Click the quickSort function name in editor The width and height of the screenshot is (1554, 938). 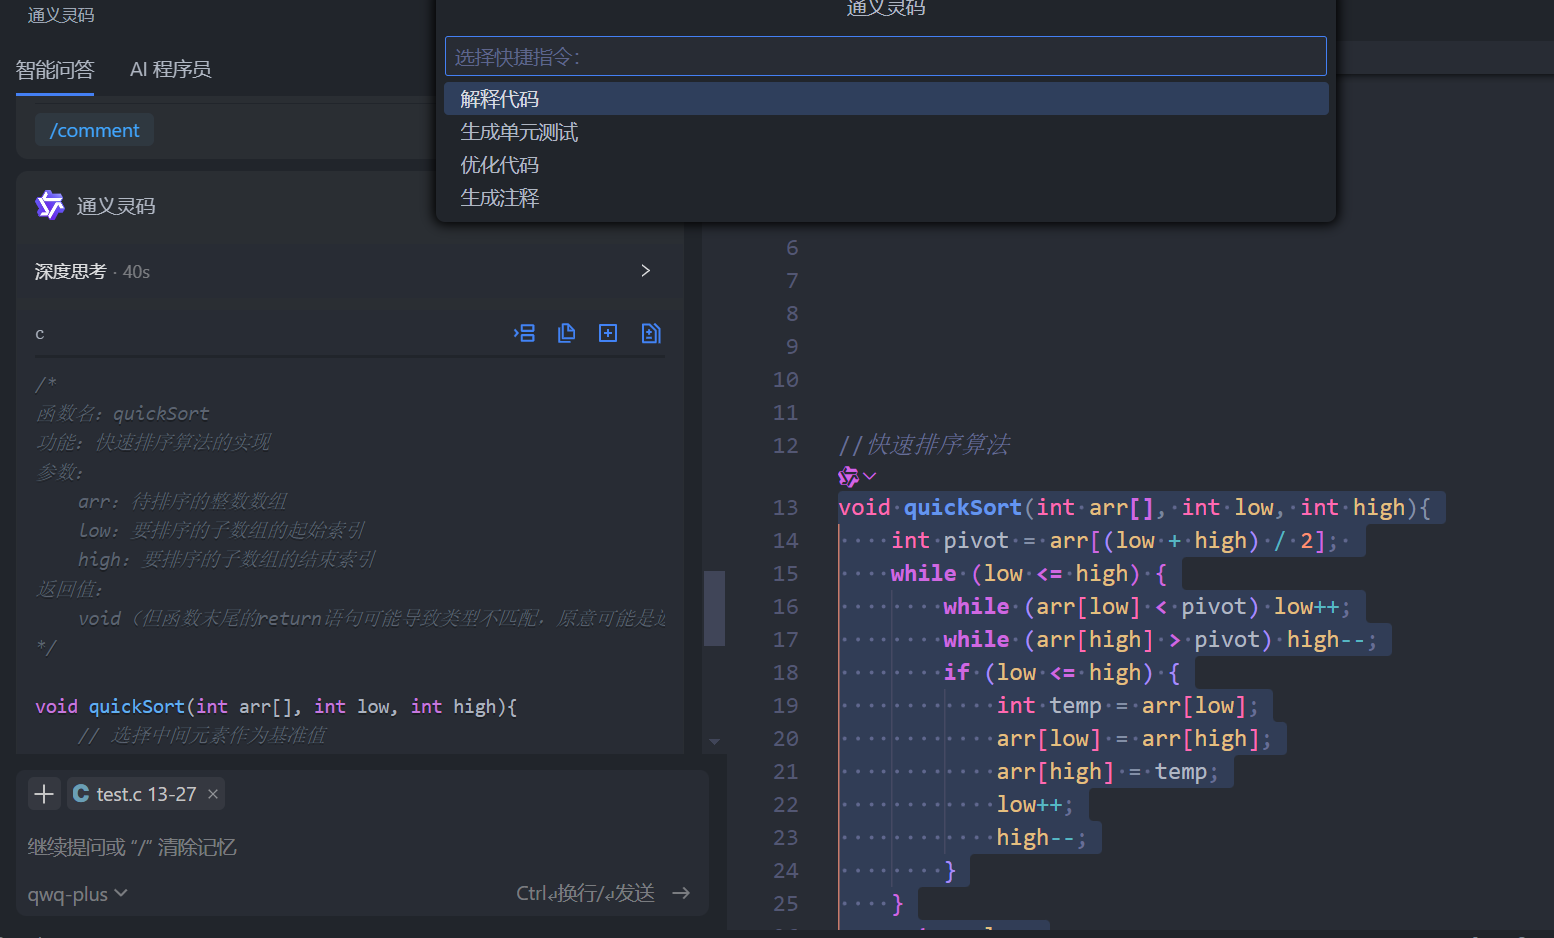(x=962, y=508)
